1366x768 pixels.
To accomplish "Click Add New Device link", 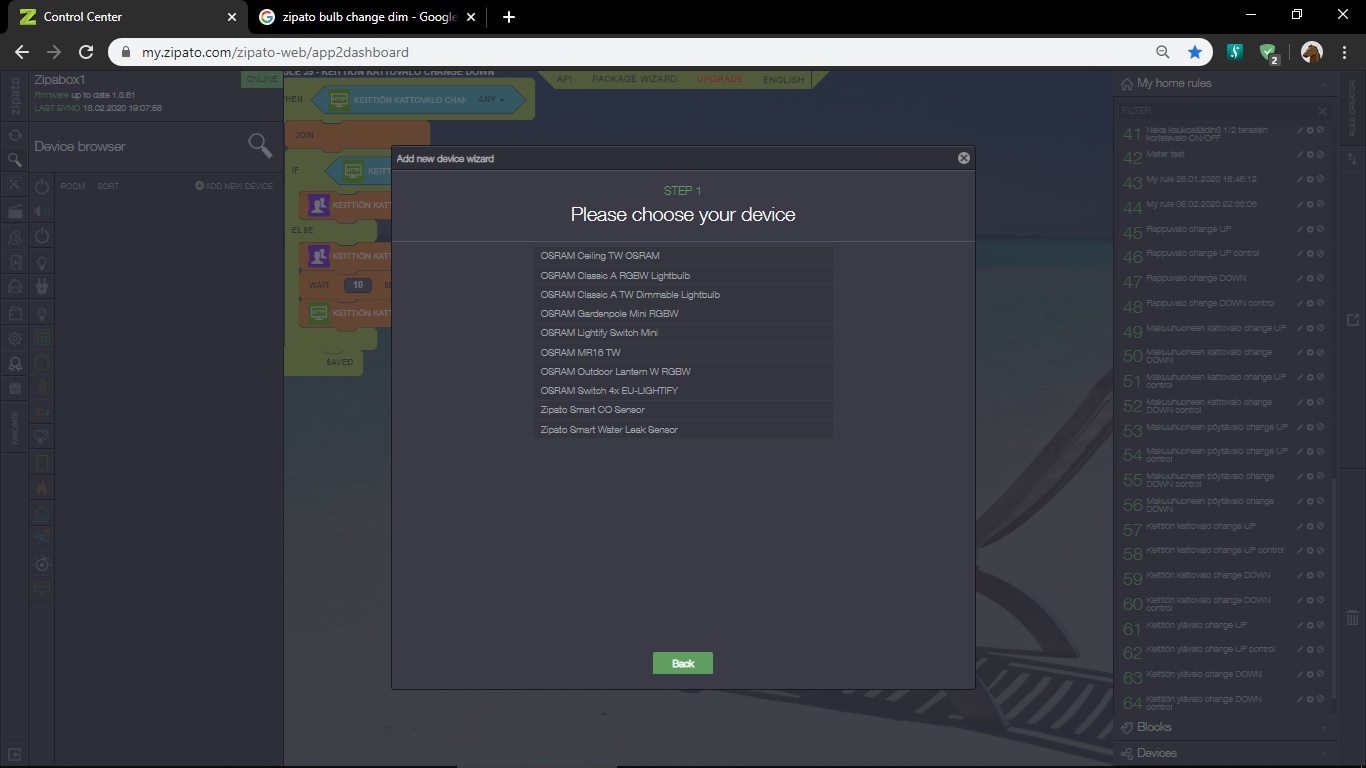I will (234, 186).
